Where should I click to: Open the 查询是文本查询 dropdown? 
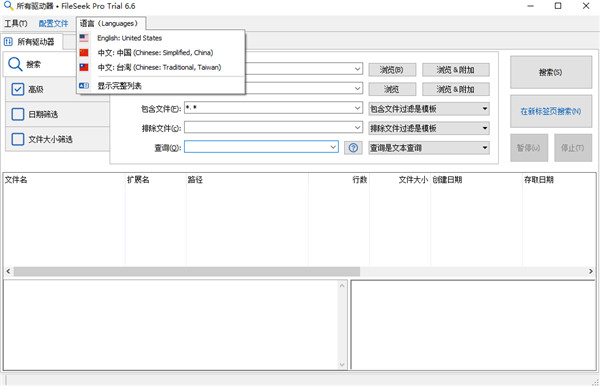click(x=429, y=148)
